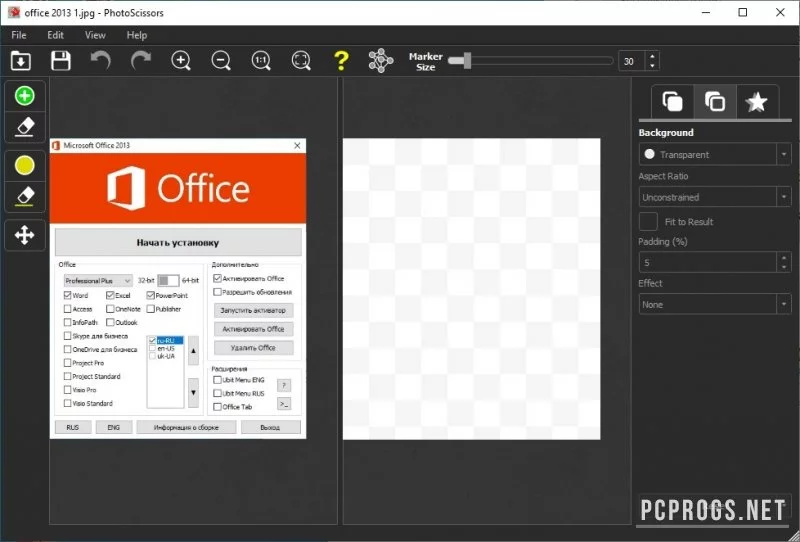Click the neural network auto-cutout icon

pyautogui.click(x=381, y=61)
